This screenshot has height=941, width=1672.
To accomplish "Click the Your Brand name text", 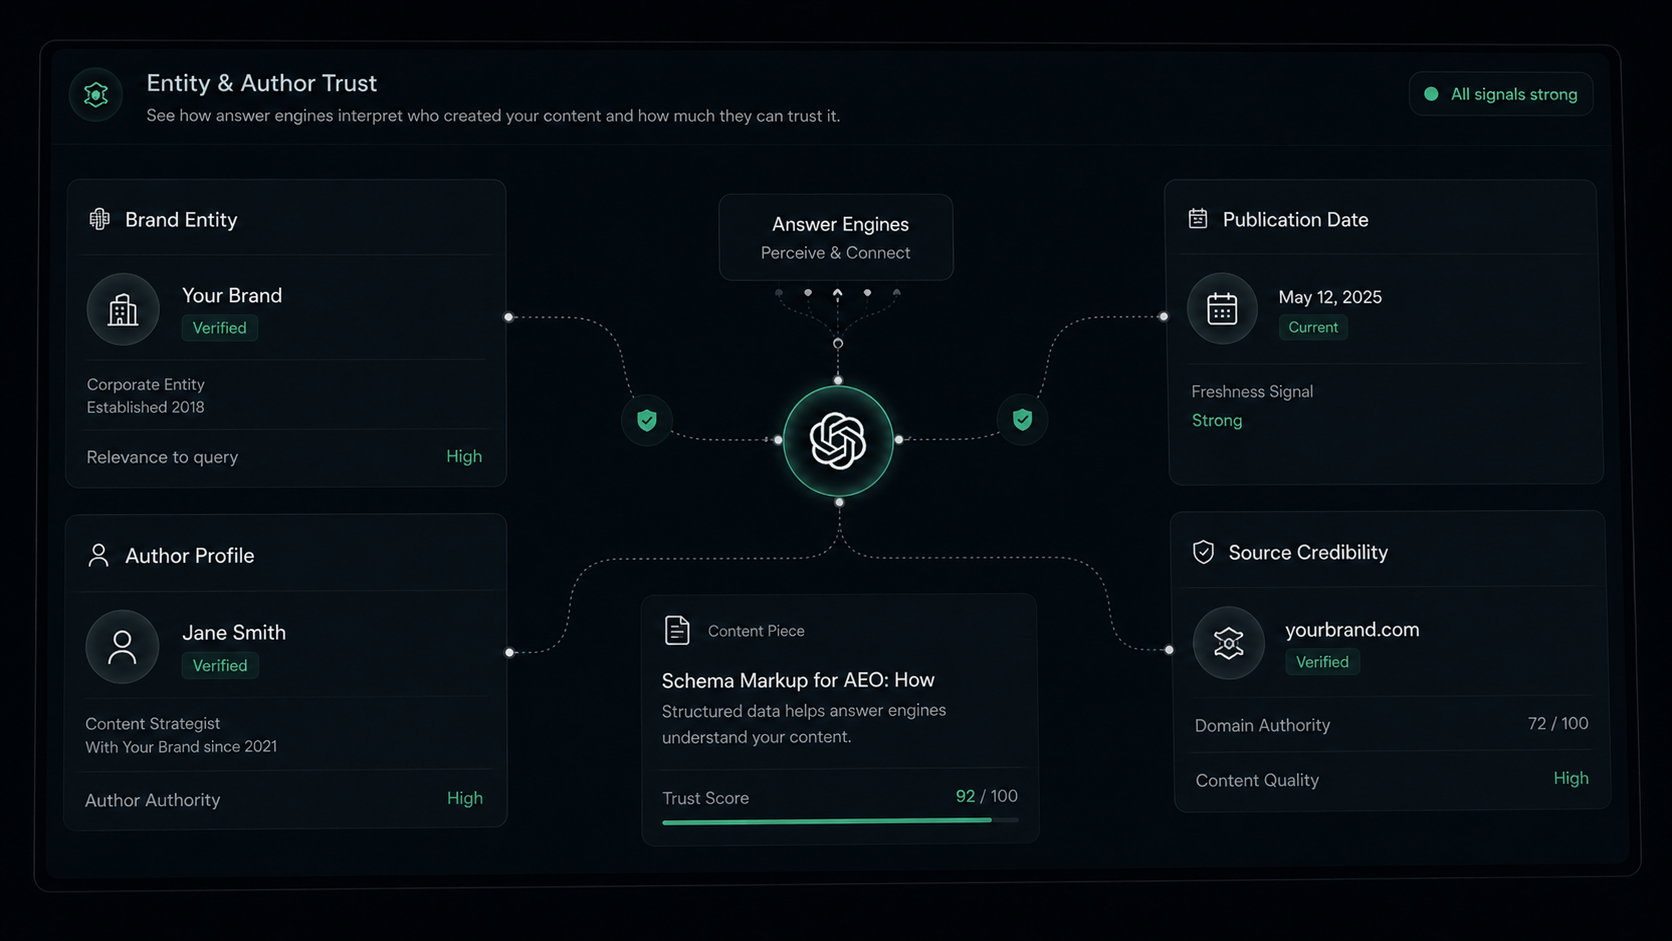I will [x=232, y=295].
